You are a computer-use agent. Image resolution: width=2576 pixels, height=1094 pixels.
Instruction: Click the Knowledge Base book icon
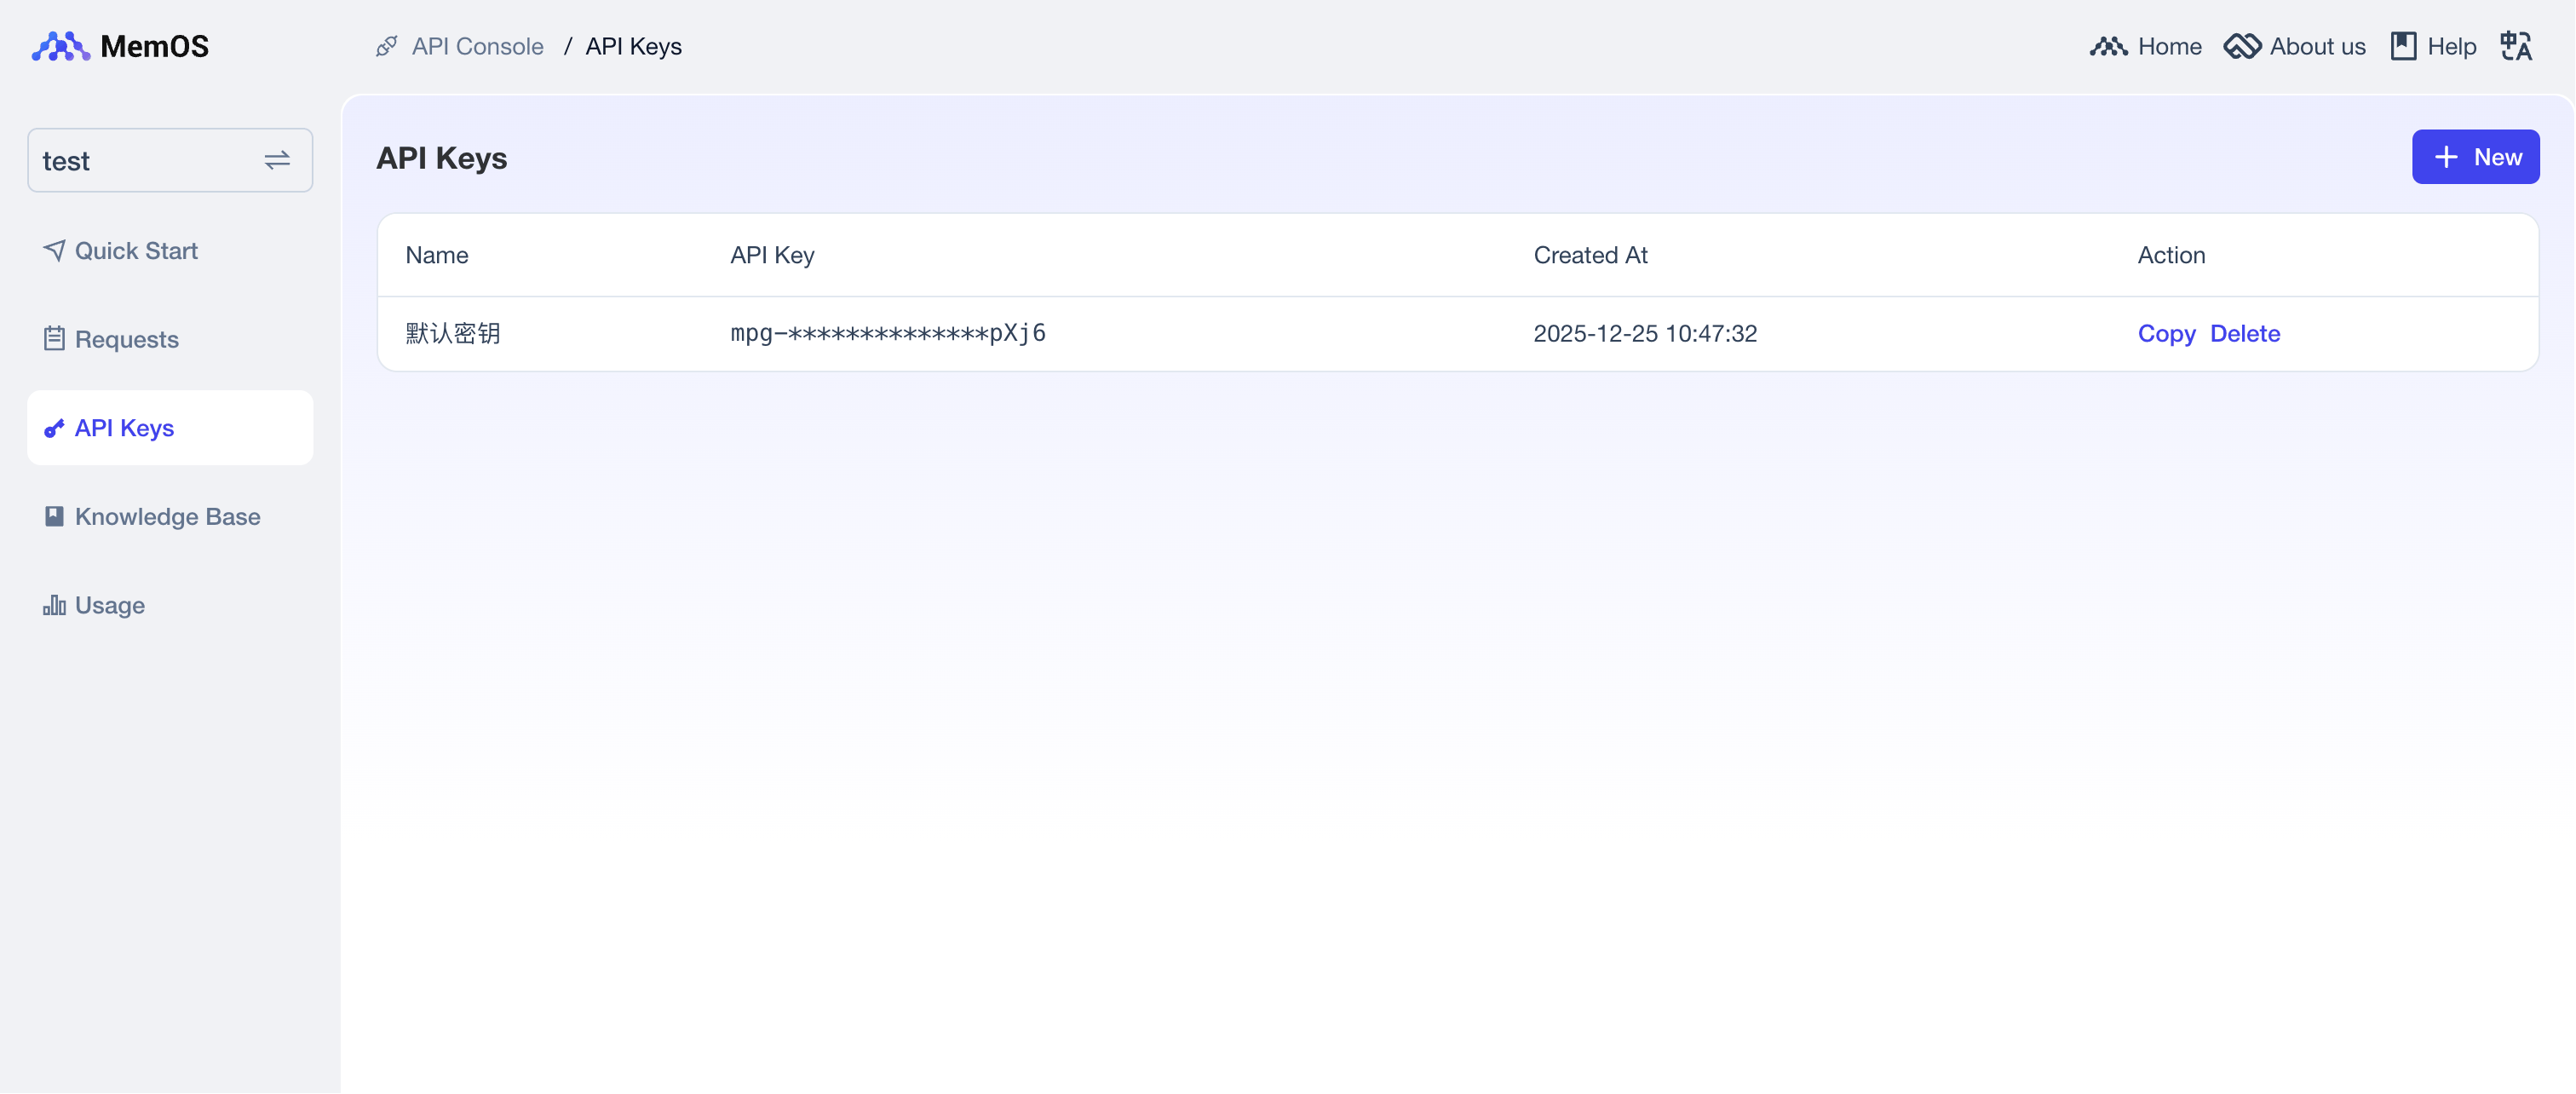[54, 516]
